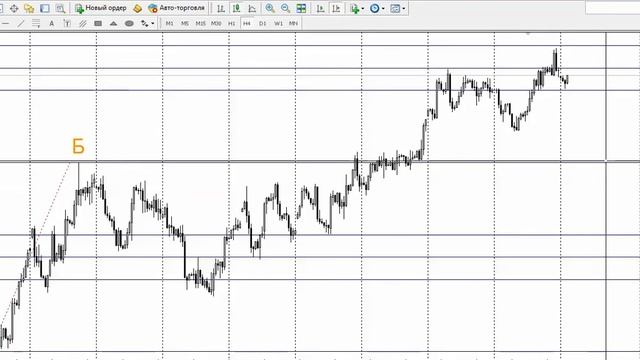The image size is (640, 360).
Task: Click the periods clock icon
Action: pos(374,8)
